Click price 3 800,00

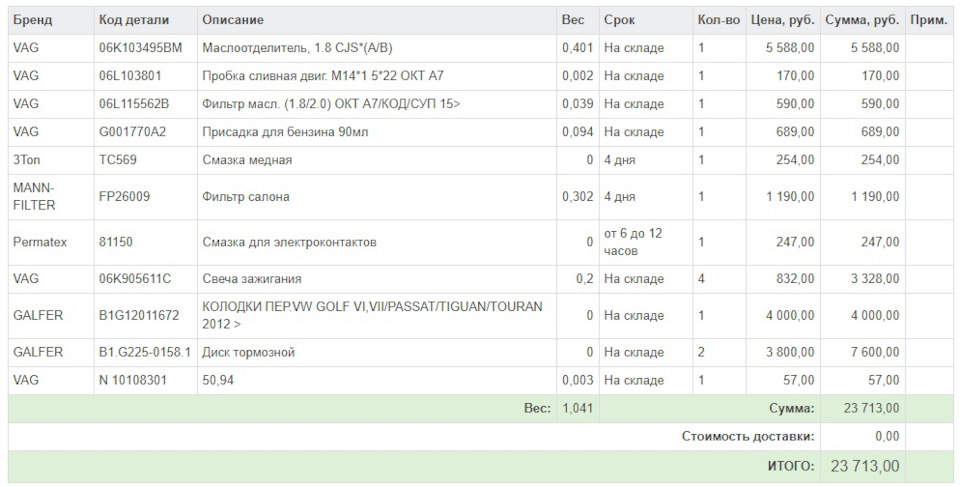(x=790, y=352)
